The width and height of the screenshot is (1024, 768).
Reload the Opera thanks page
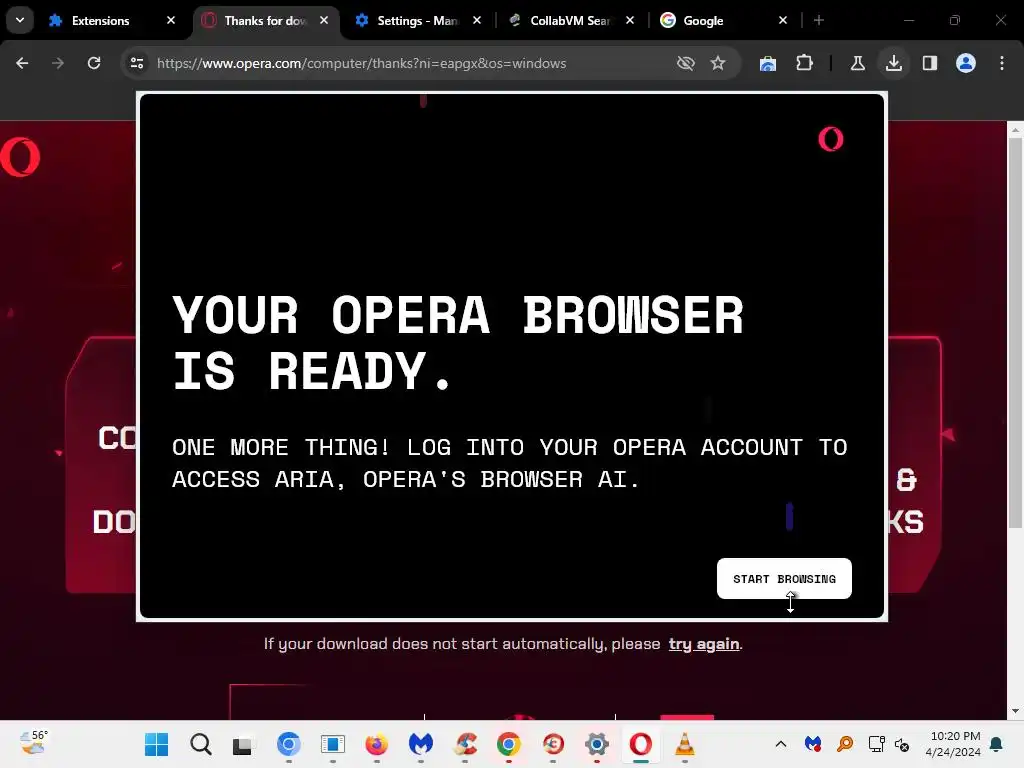(94, 63)
